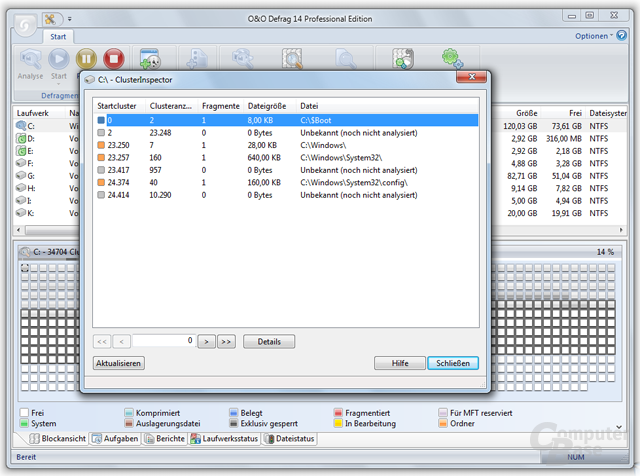This screenshot has height=476, width=640.
Task: Switch to the Blockansicht tab
Action: [x=58, y=438]
